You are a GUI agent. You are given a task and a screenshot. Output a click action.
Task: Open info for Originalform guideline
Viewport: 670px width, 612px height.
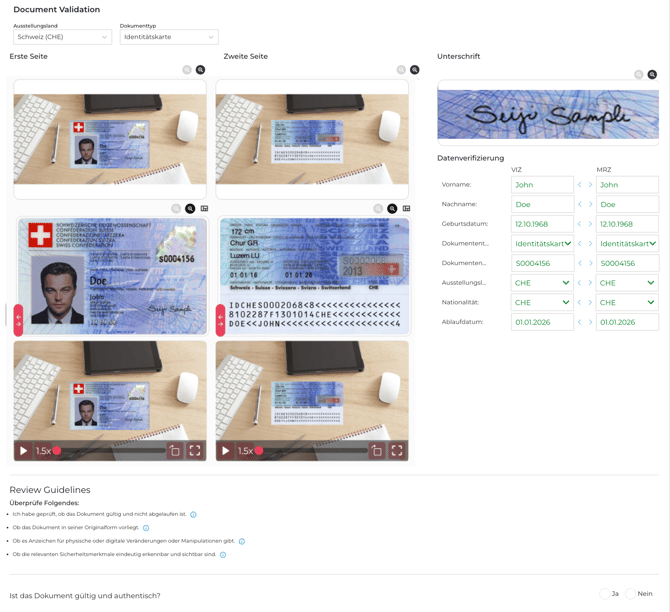point(146,528)
